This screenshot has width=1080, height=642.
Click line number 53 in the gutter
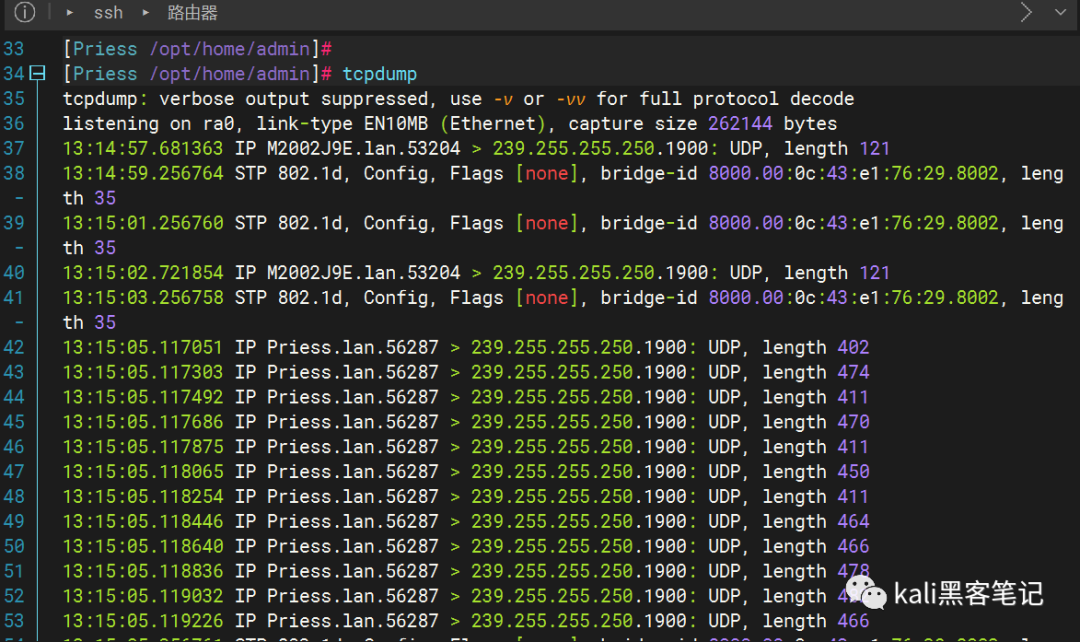click(14, 621)
